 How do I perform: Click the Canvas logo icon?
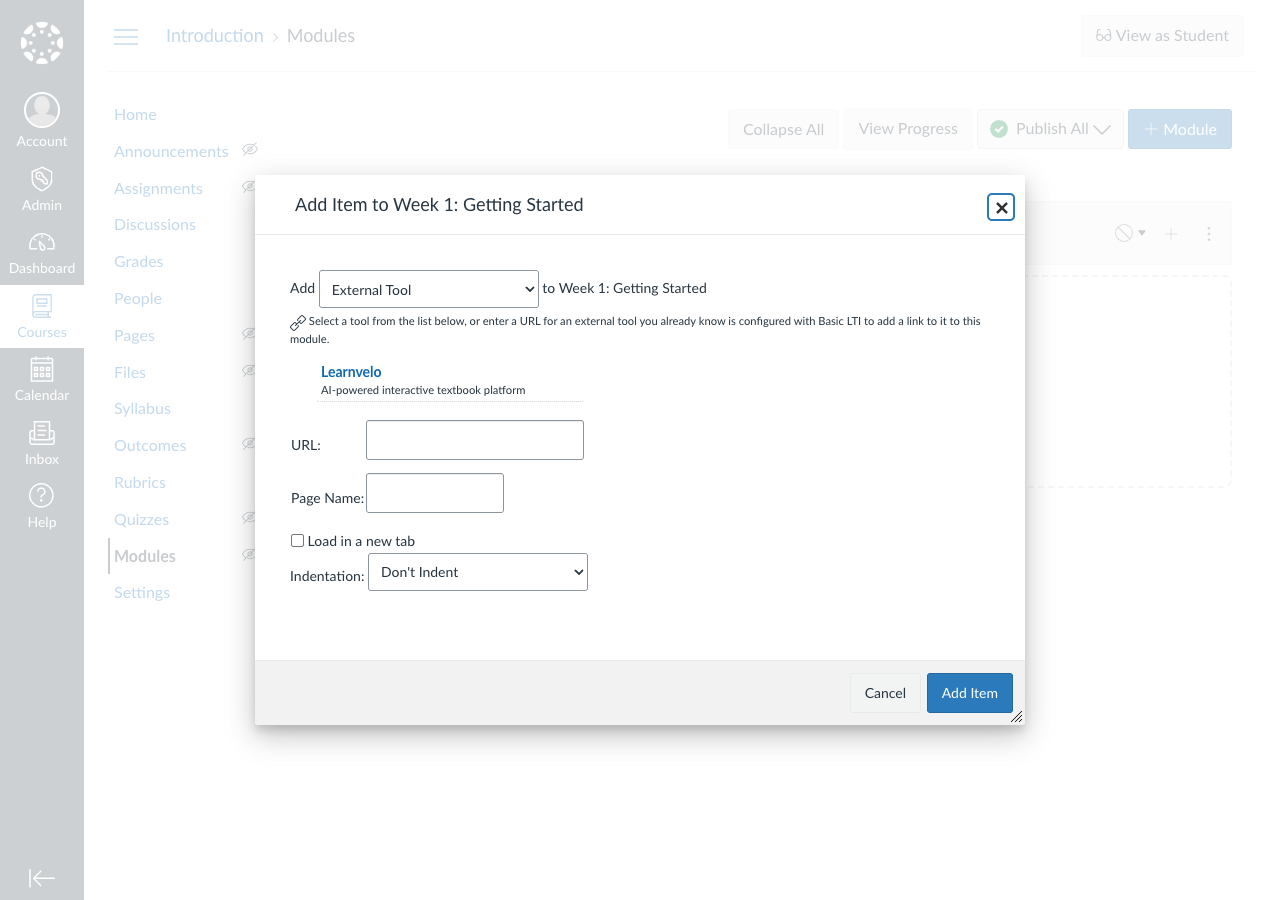click(x=42, y=43)
